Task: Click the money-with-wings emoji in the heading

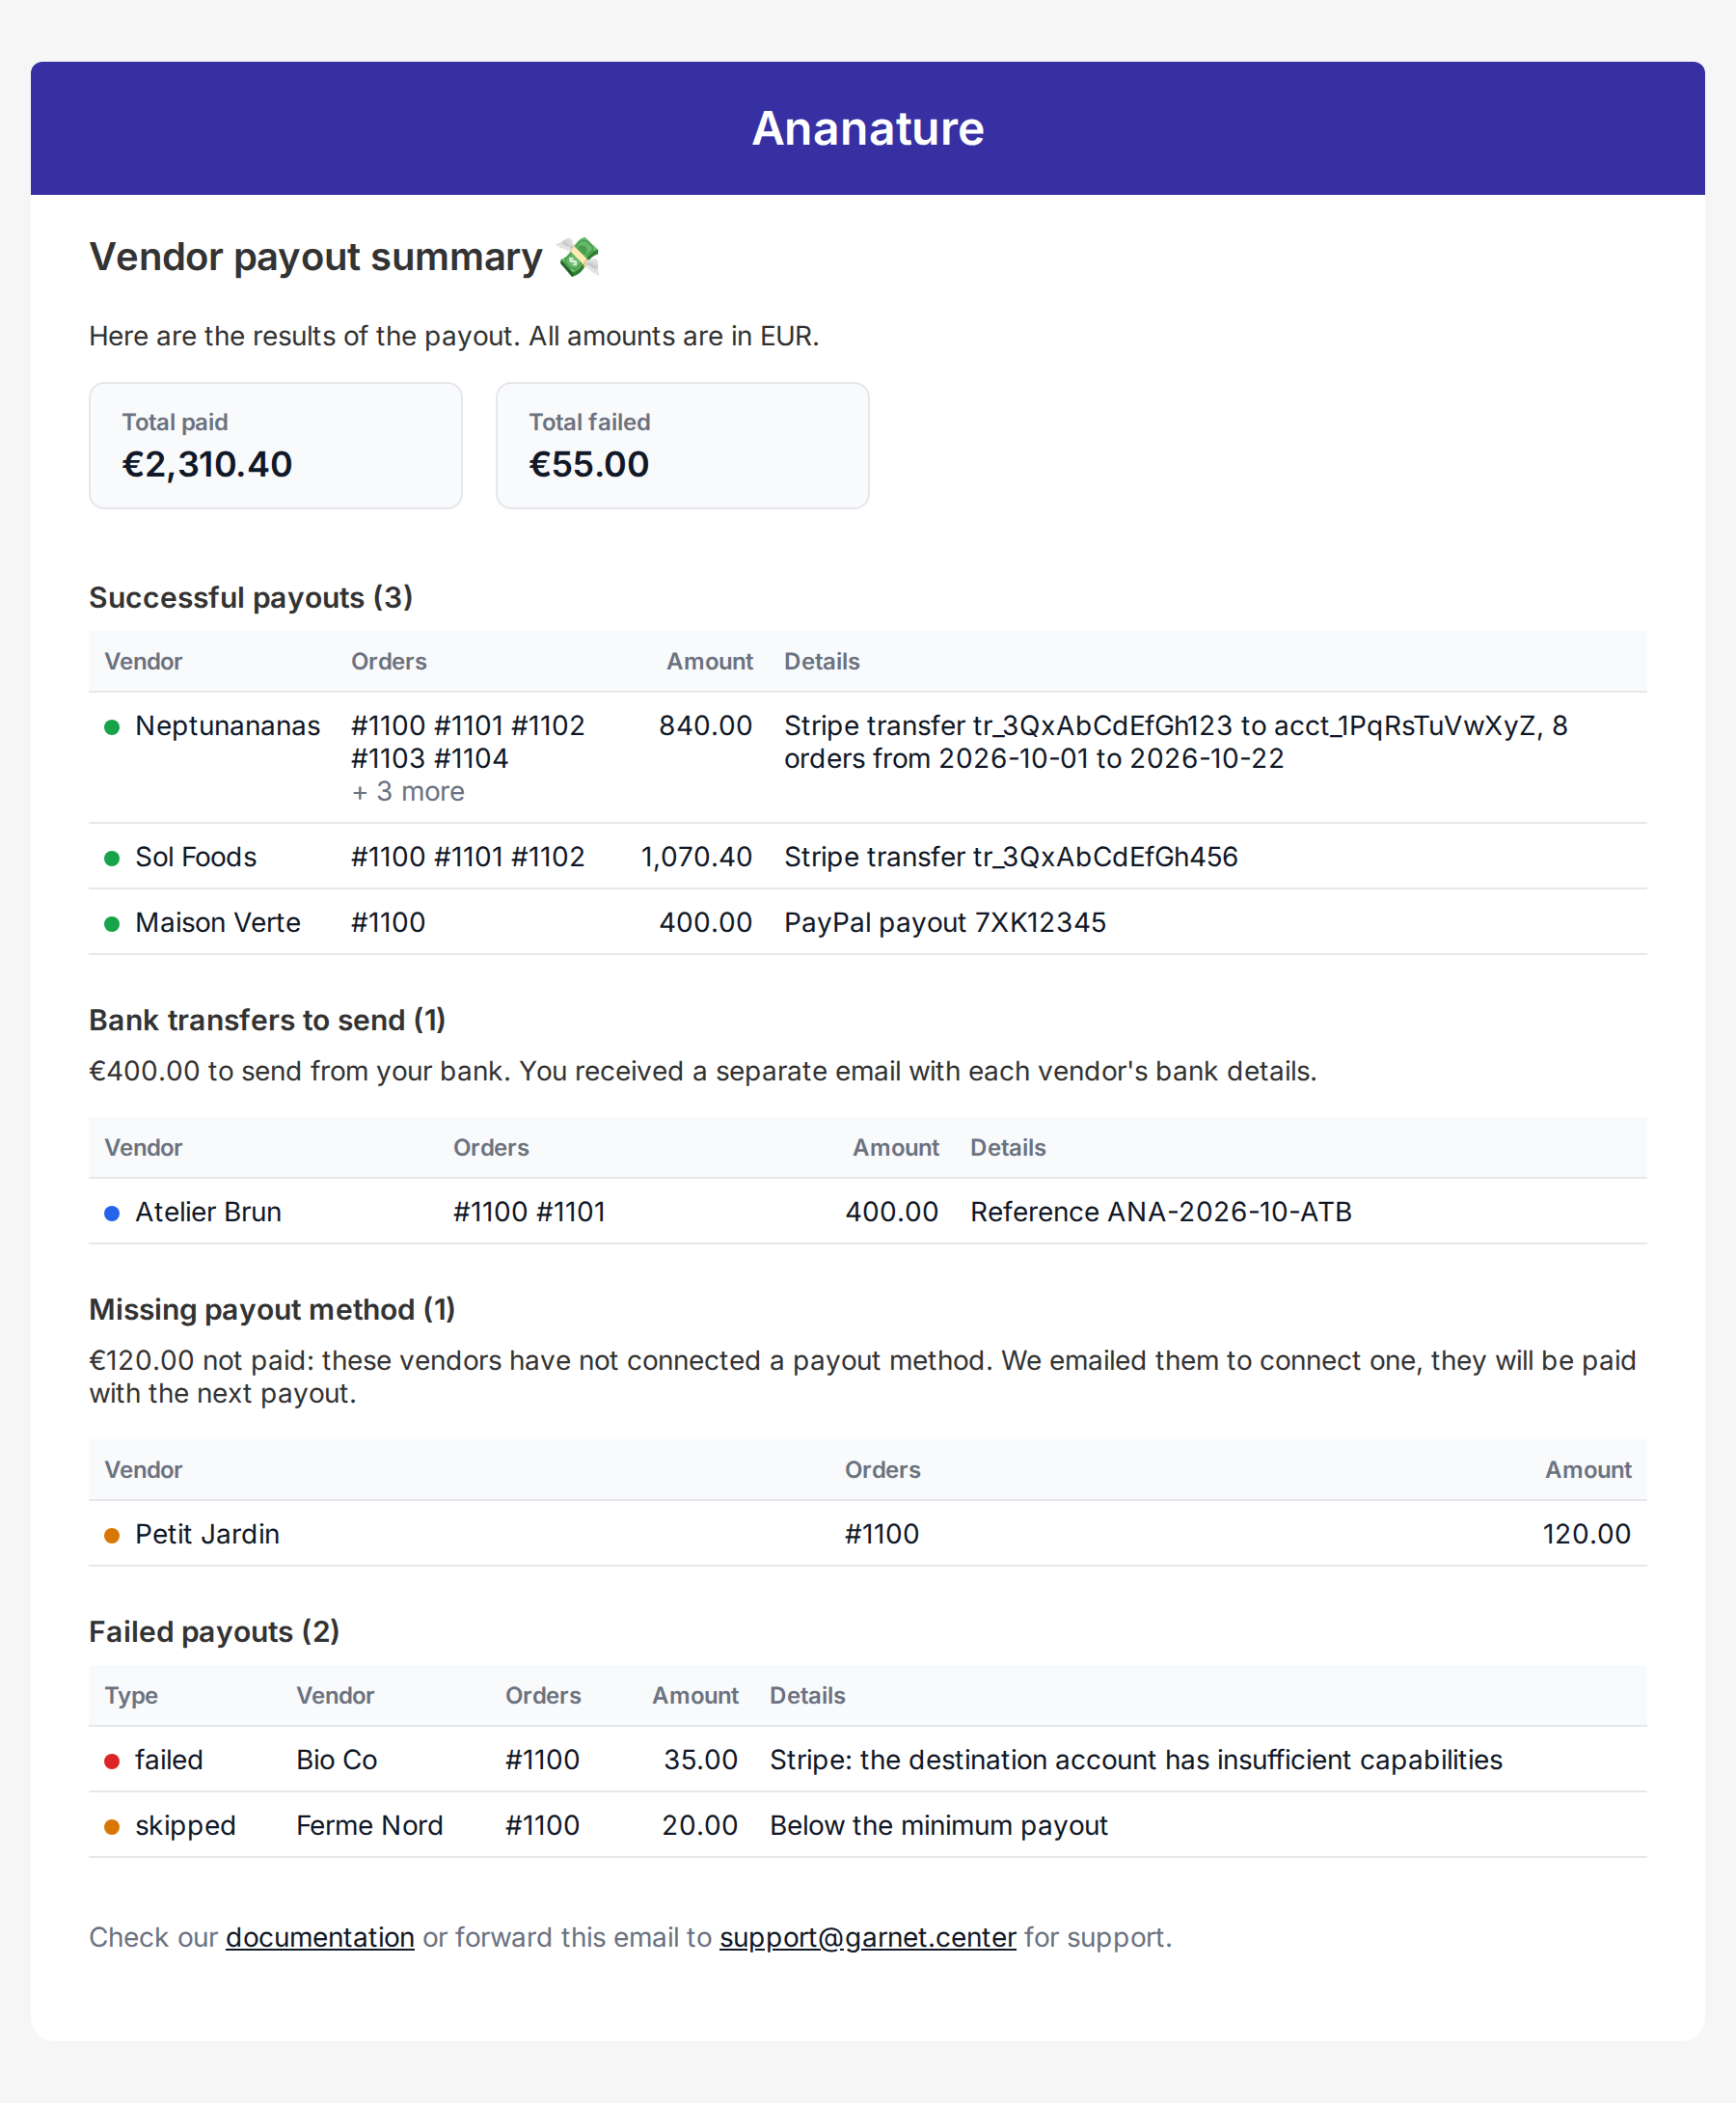Action: tap(578, 257)
